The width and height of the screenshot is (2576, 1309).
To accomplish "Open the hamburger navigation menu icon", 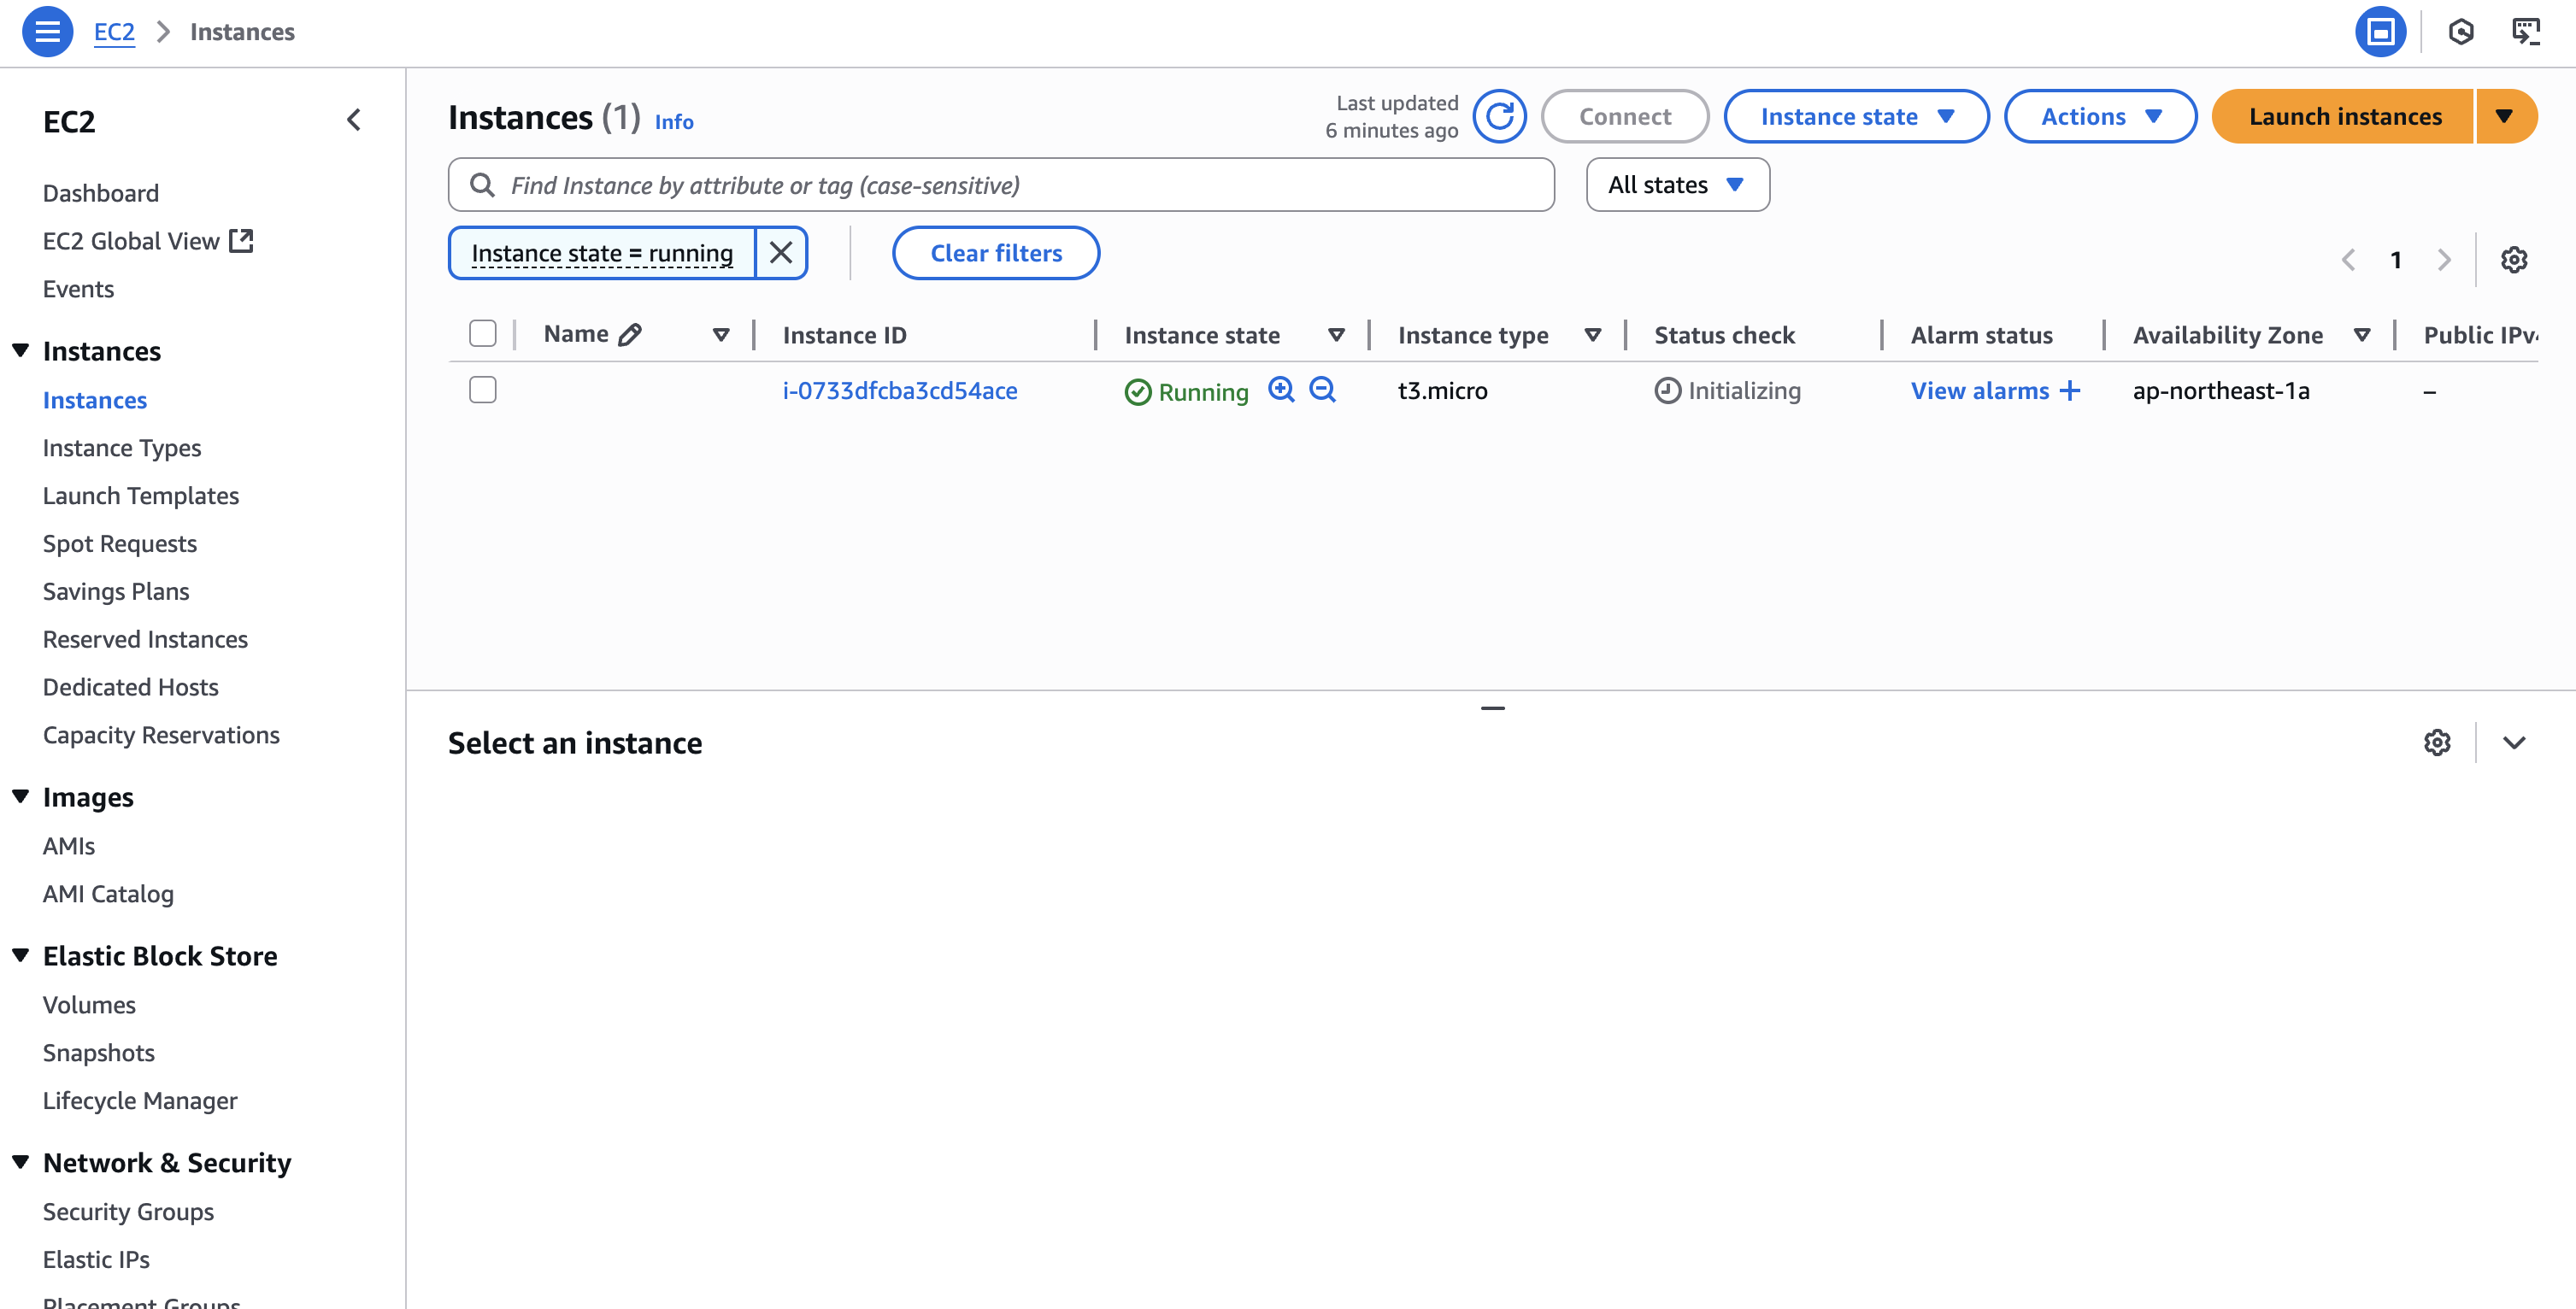I will pos(47,32).
